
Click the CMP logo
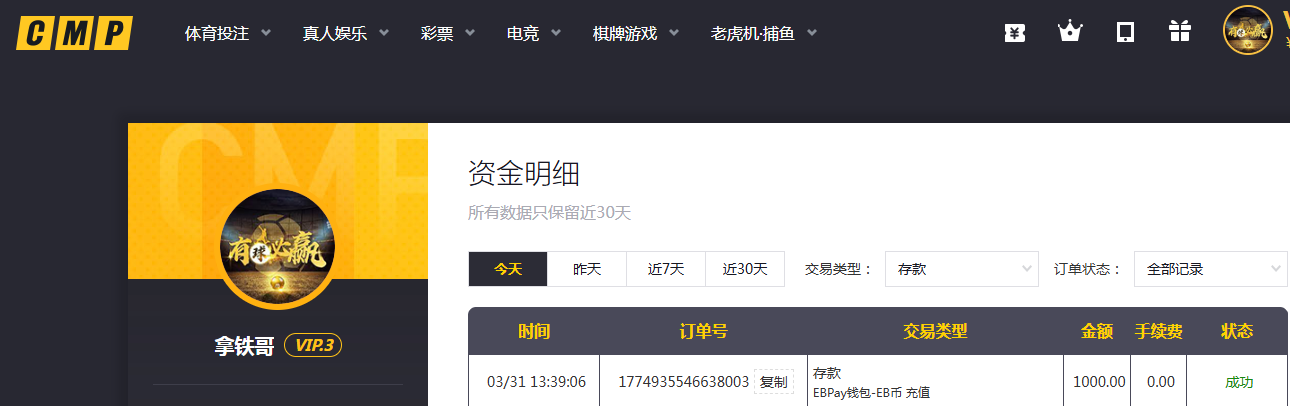[x=74, y=33]
